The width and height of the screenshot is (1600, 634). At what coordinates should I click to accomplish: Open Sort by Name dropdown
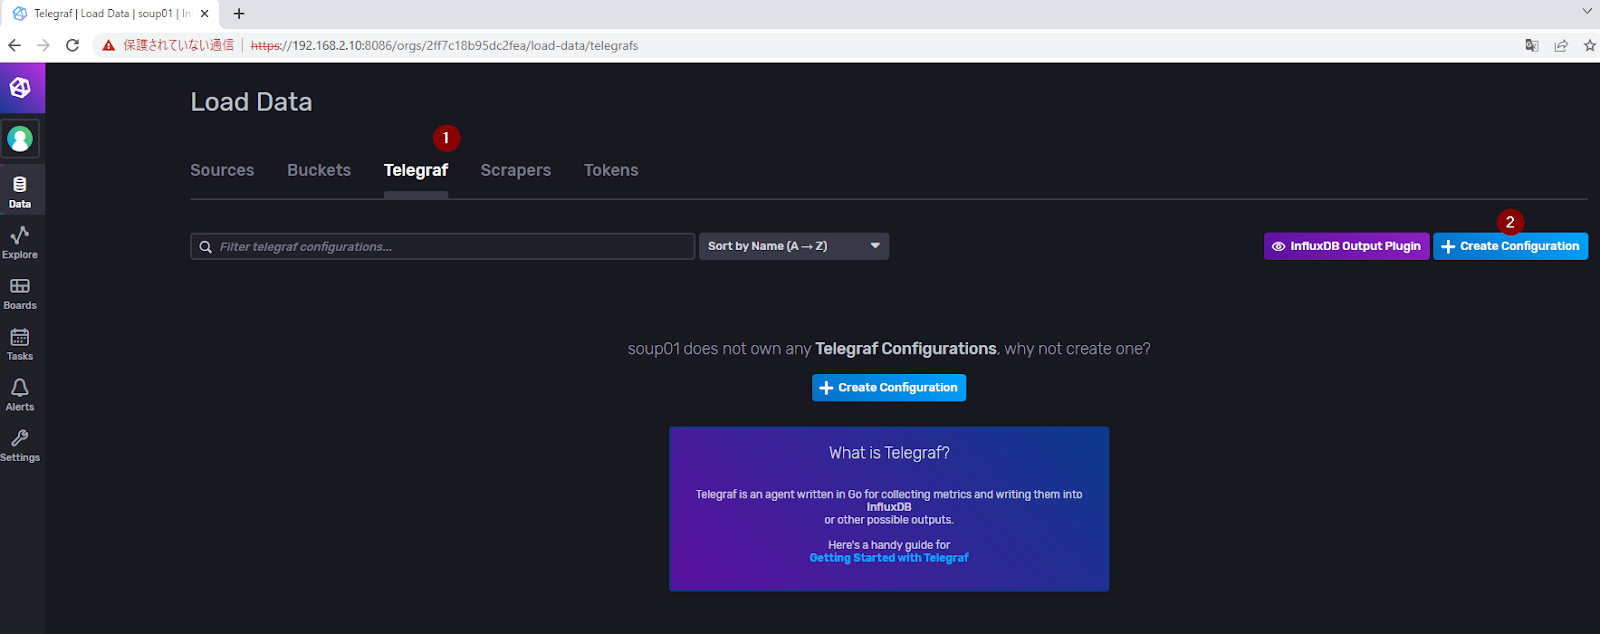794,246
